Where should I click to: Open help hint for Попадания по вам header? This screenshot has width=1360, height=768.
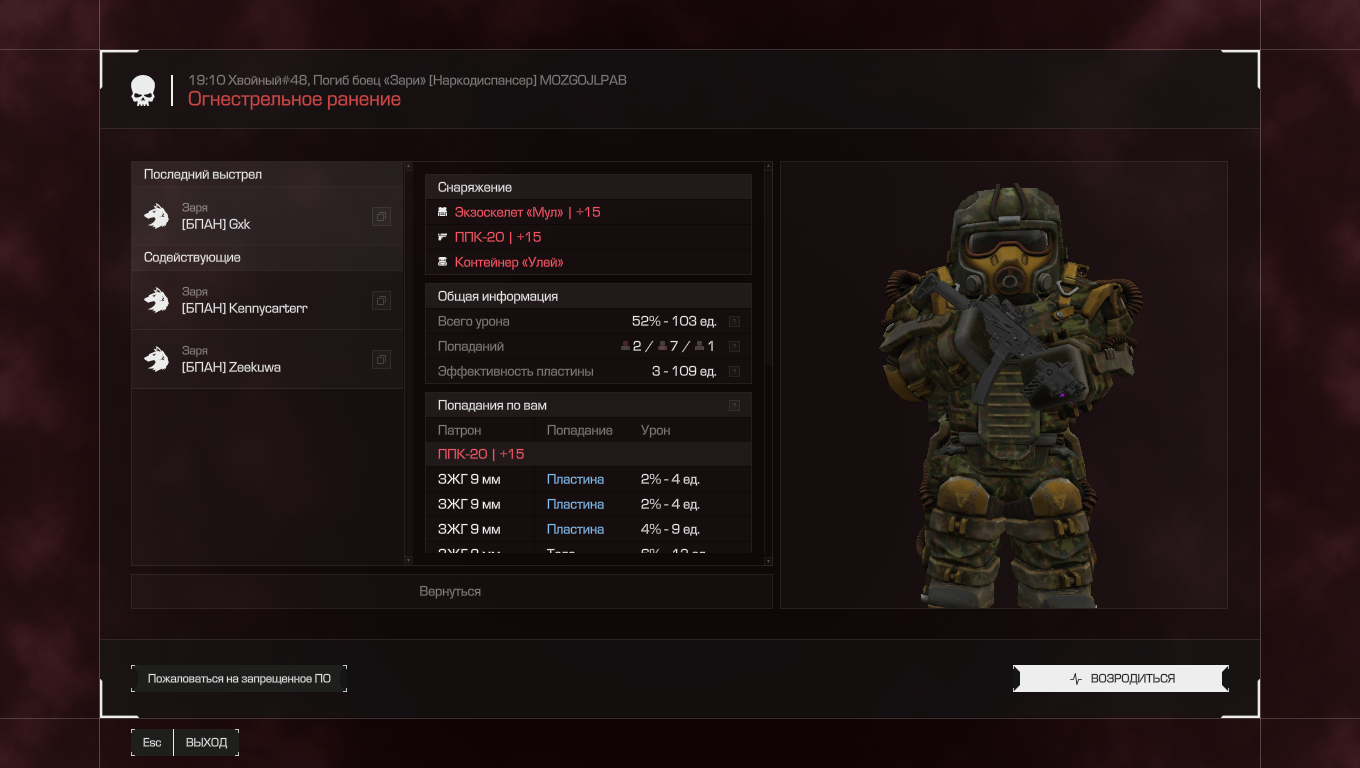734,405
